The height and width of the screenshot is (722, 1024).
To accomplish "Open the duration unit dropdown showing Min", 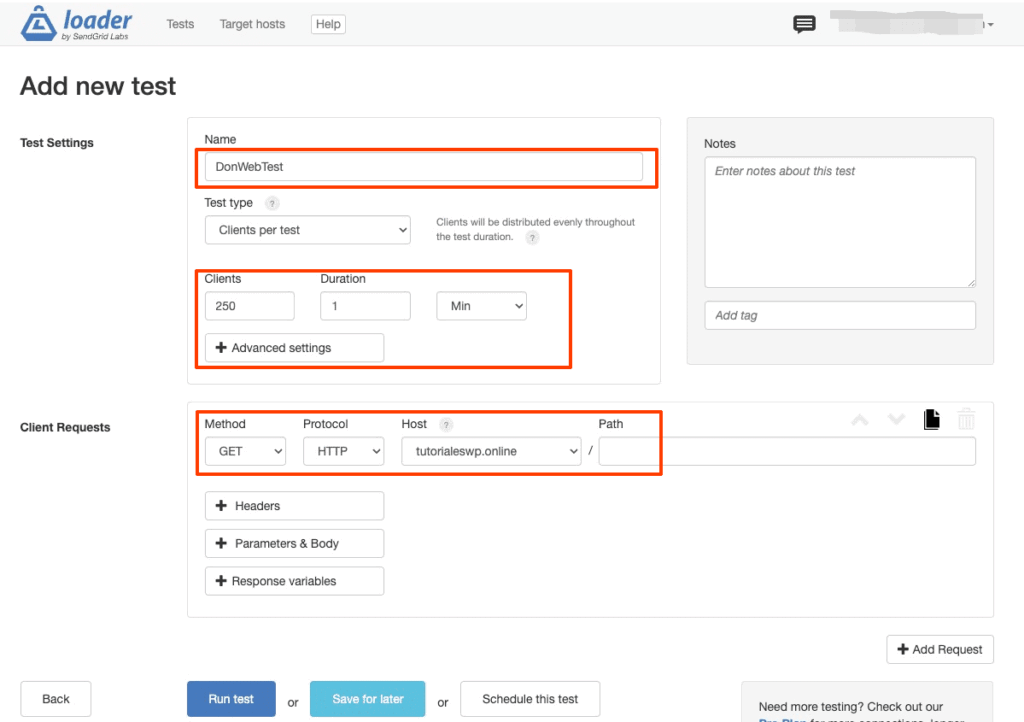I will coord(481,306).
